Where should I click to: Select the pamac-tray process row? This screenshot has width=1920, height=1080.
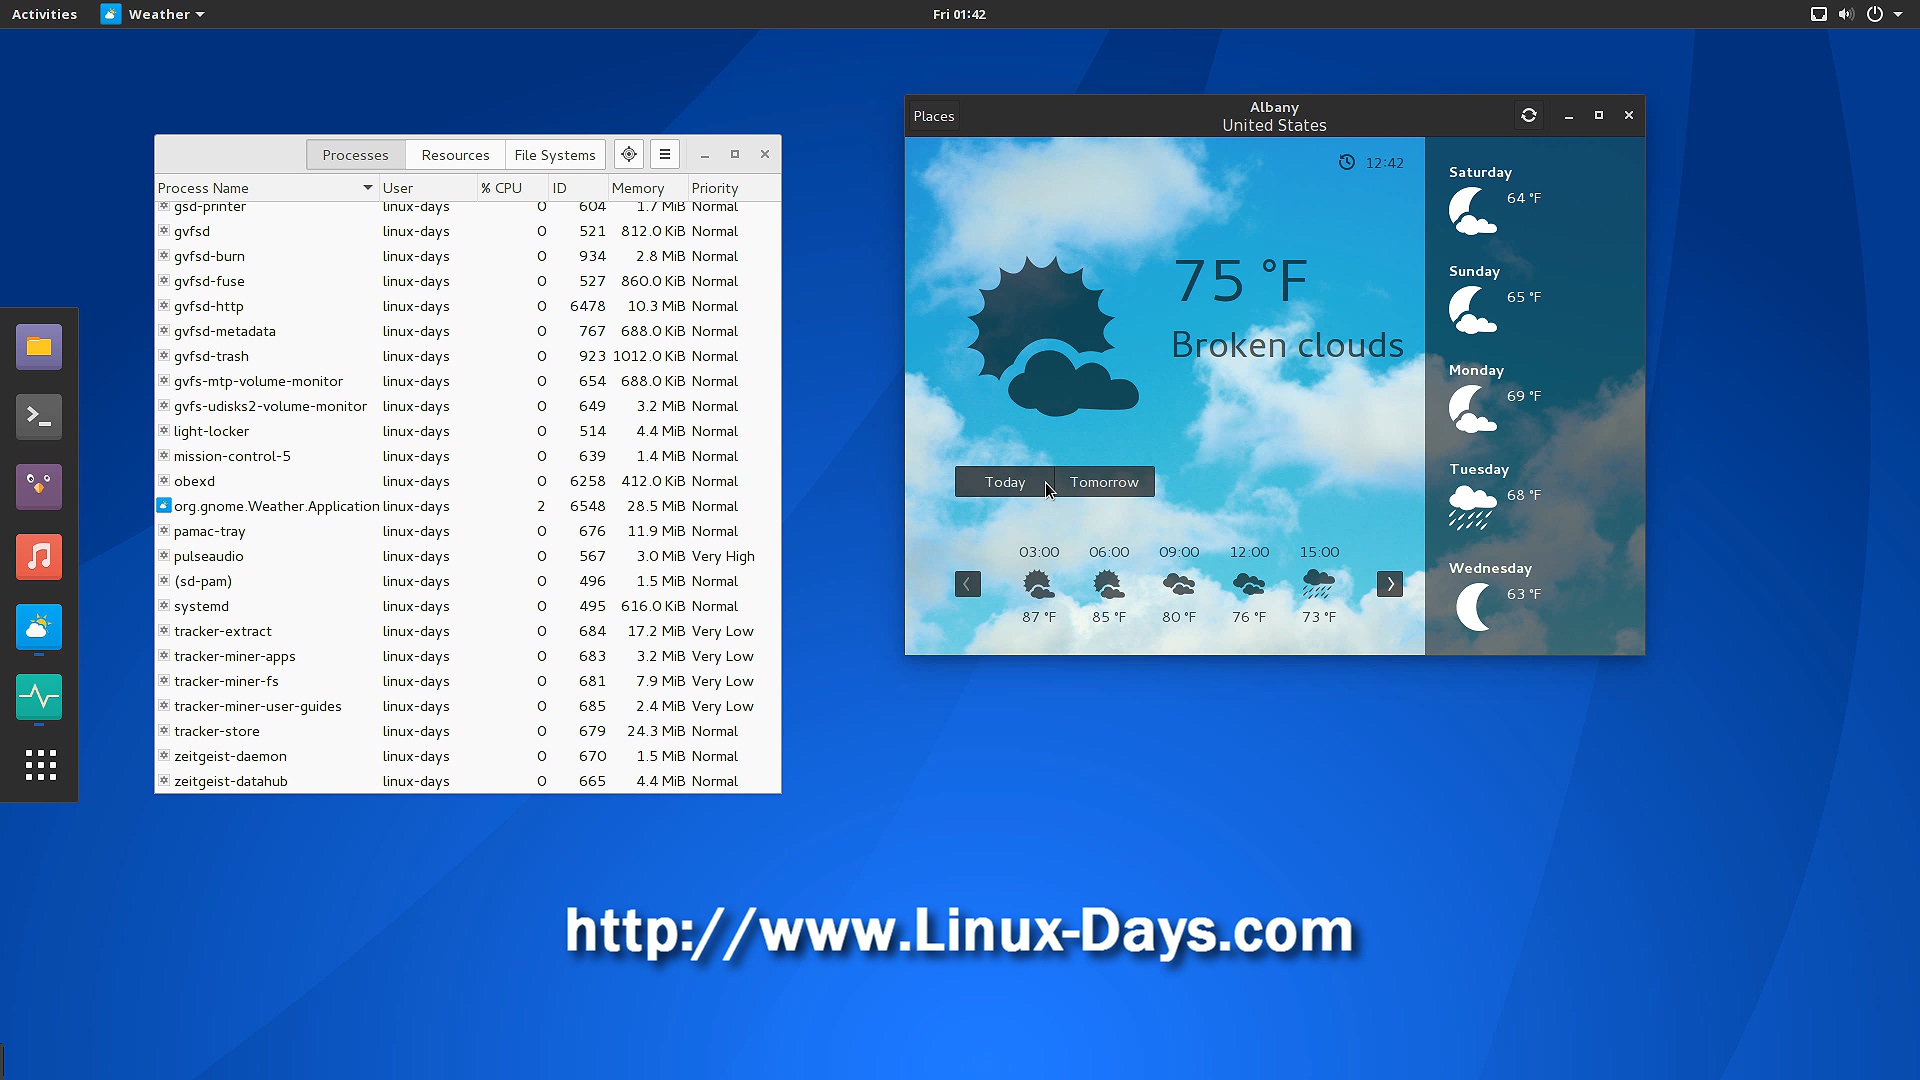pyautogui.click(x=467, y=531)
